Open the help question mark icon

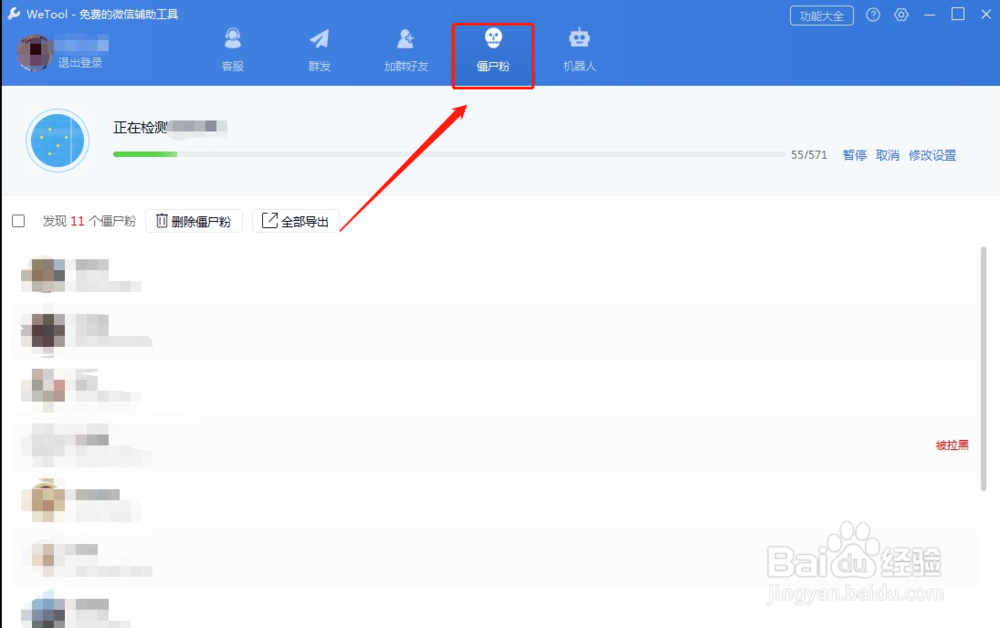873,14
